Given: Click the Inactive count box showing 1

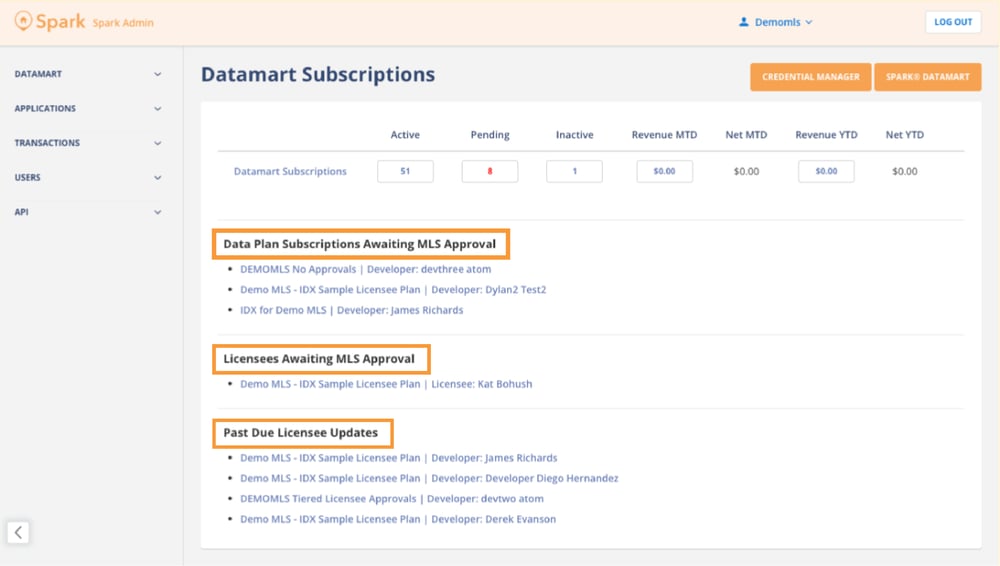Looking at the screenshot, I should 574,171.
